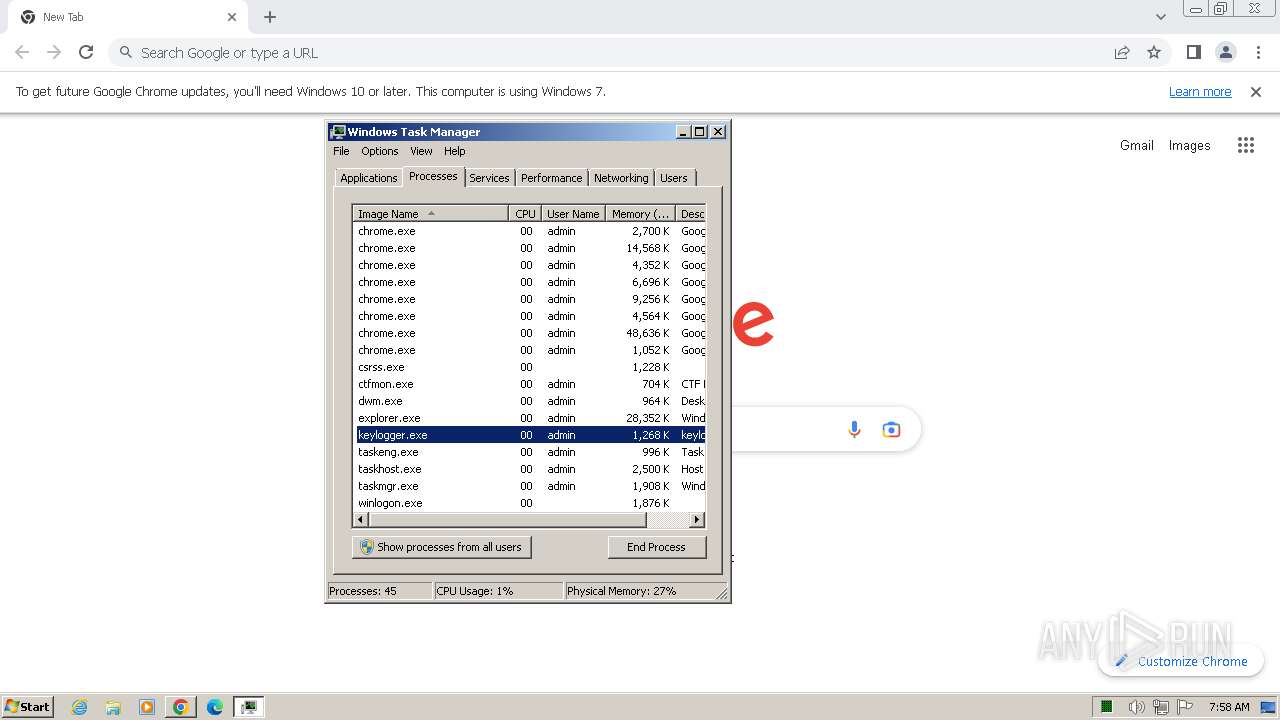
Task: Select explorer.exe process
Action: tap(530, 418)
